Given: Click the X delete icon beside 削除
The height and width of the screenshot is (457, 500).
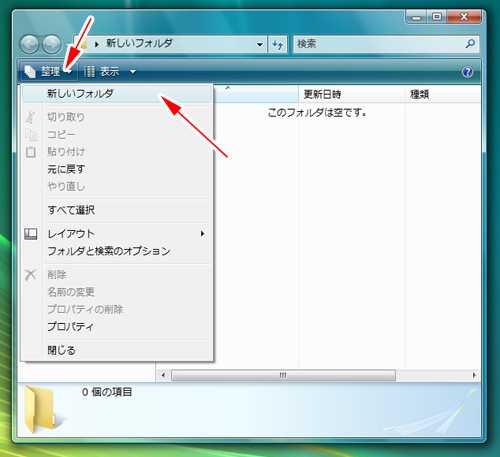Looking at the screenshot, I should coord(30,275).
